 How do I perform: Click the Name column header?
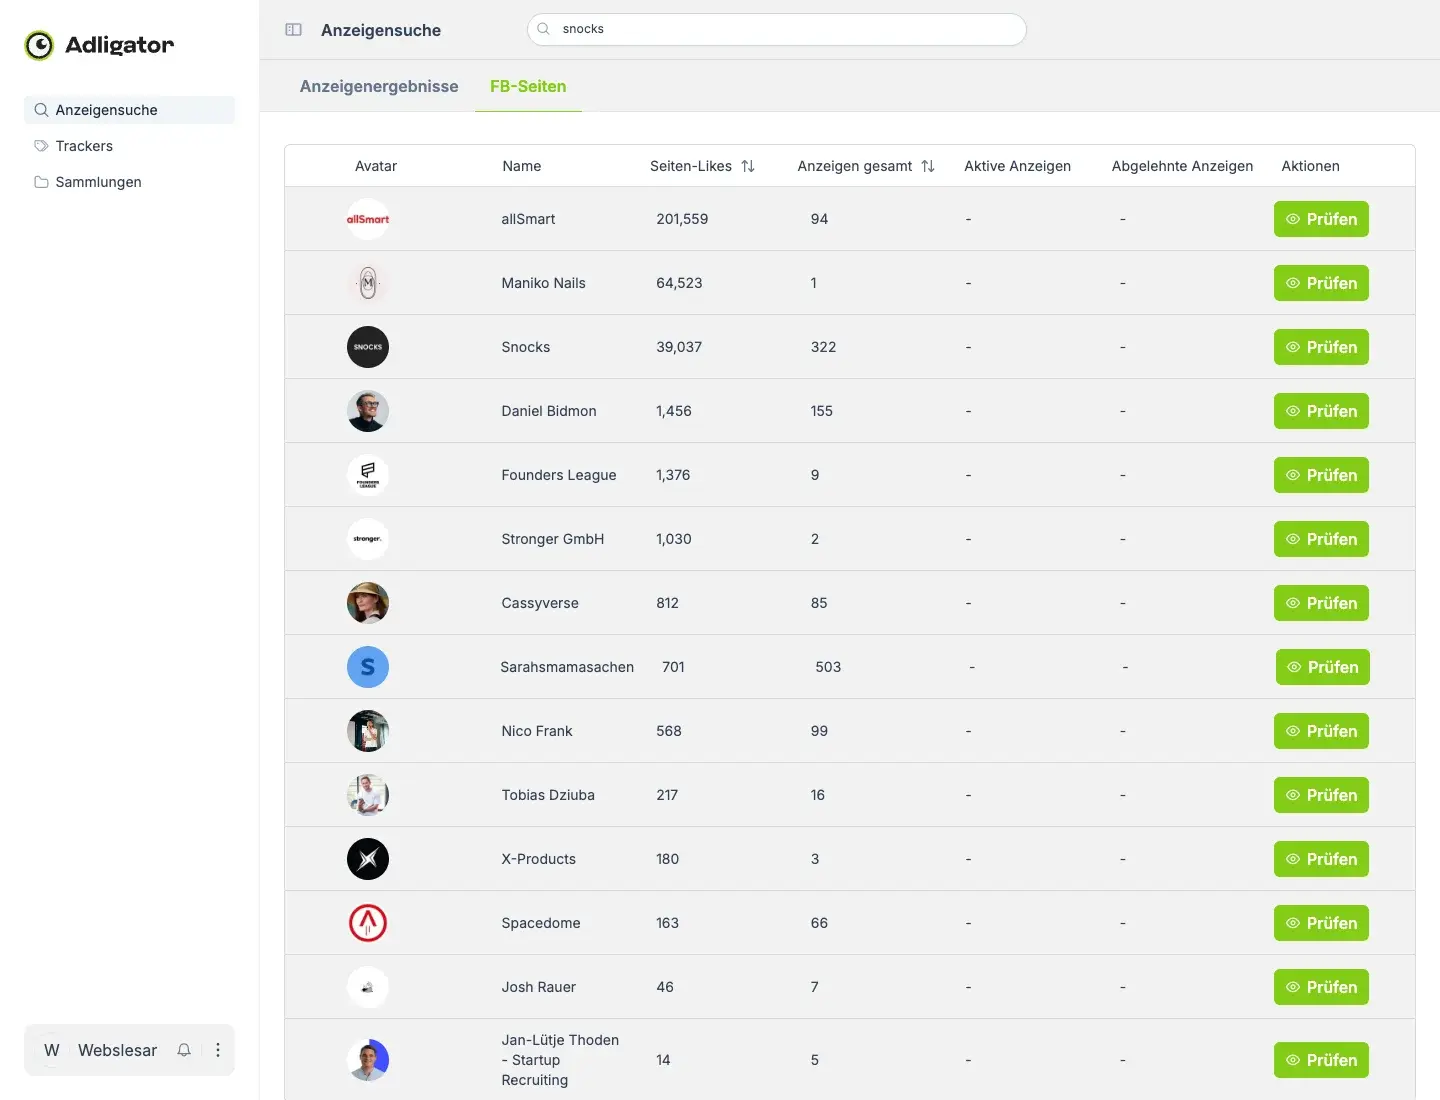point(522,166)
